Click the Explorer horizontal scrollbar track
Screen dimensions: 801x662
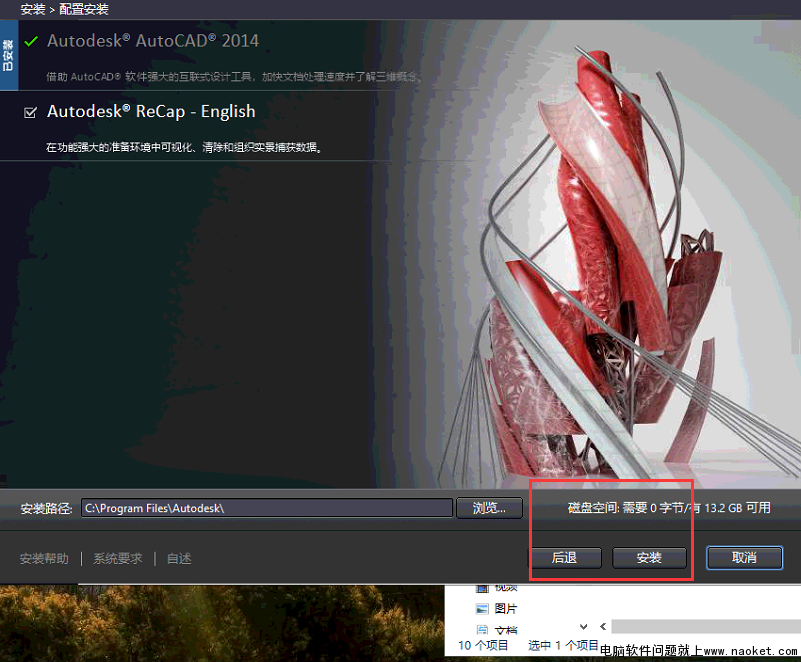click(x=706, y=626)
